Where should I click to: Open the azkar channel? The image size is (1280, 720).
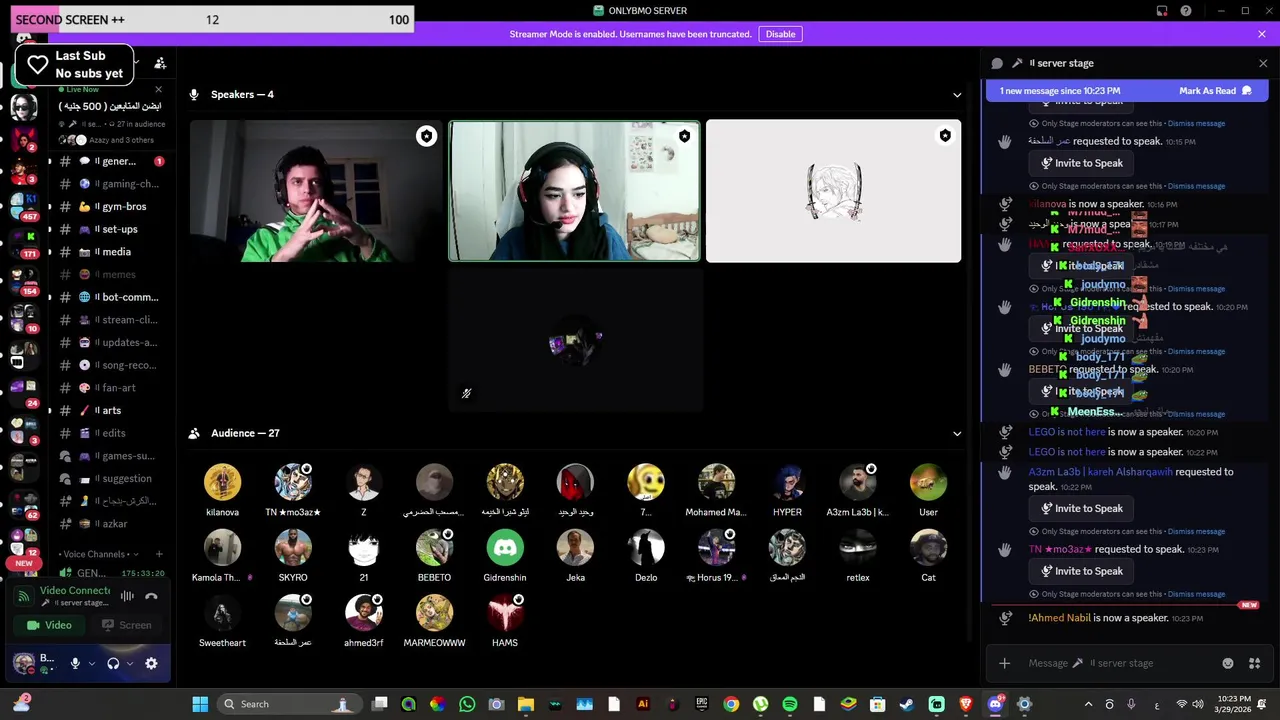[x=108, y=524]
